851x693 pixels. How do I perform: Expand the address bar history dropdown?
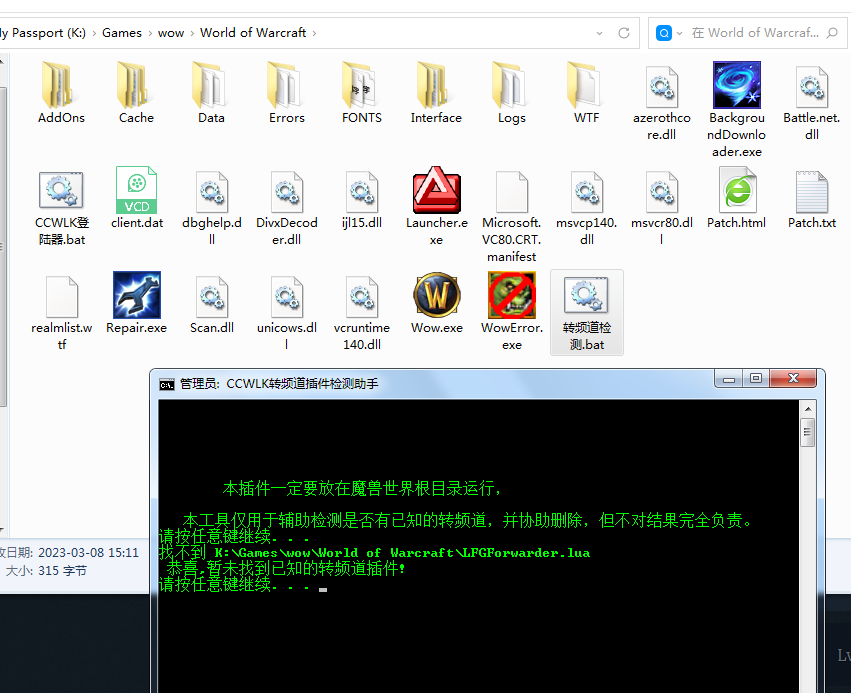pyautogui.click(x=600, y=32)
